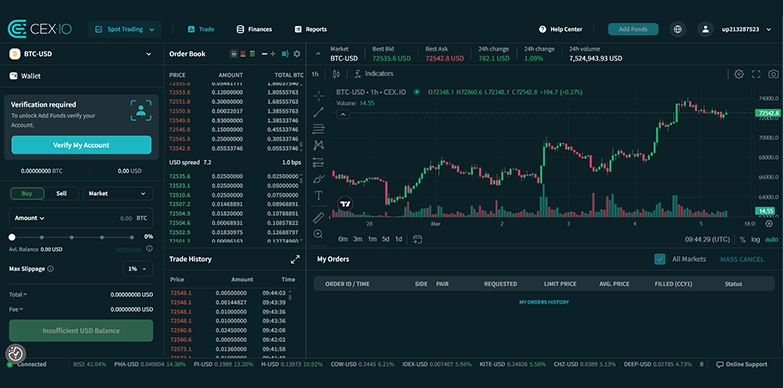Select the ruler measure tool
This screenshot has width=783, height=388.
(x=318, y=217)
